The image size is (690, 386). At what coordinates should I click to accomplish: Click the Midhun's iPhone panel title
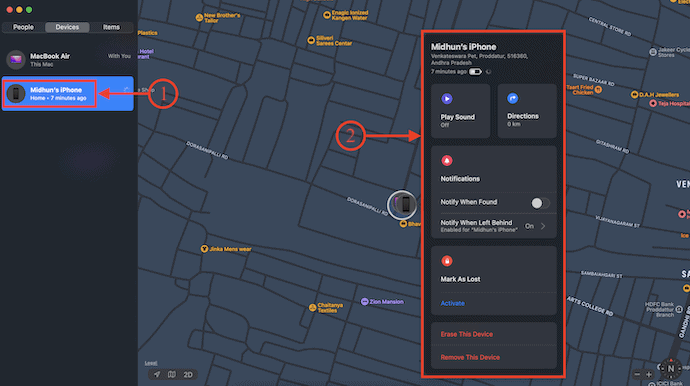pyautogui.click(x=463, y=47)
